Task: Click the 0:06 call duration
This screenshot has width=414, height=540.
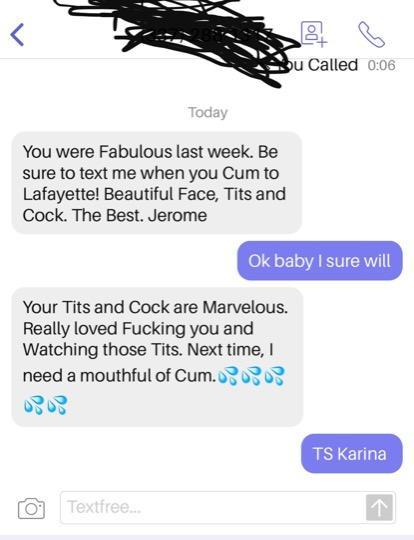Action: coord(381,65)
